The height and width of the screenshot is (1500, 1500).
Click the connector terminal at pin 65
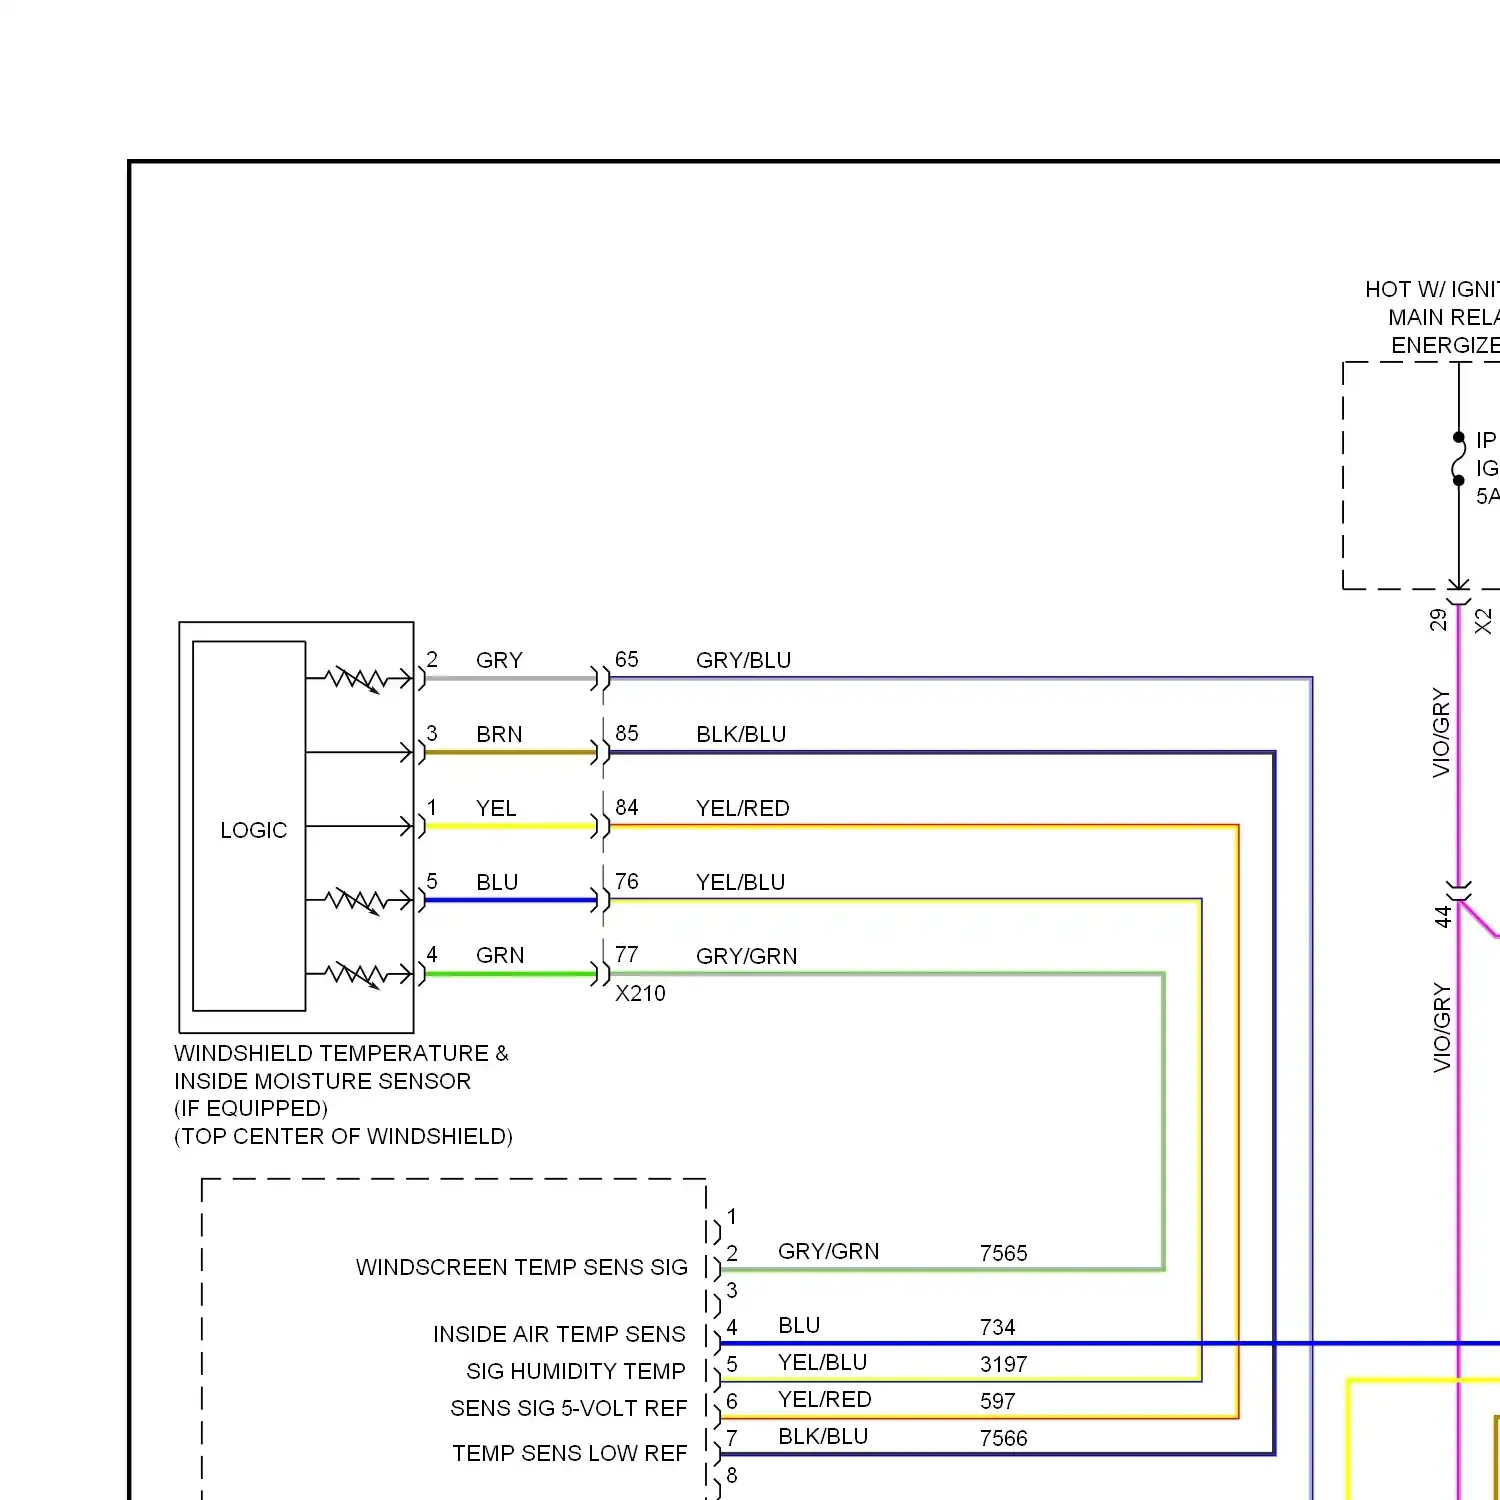coord(603,679)
